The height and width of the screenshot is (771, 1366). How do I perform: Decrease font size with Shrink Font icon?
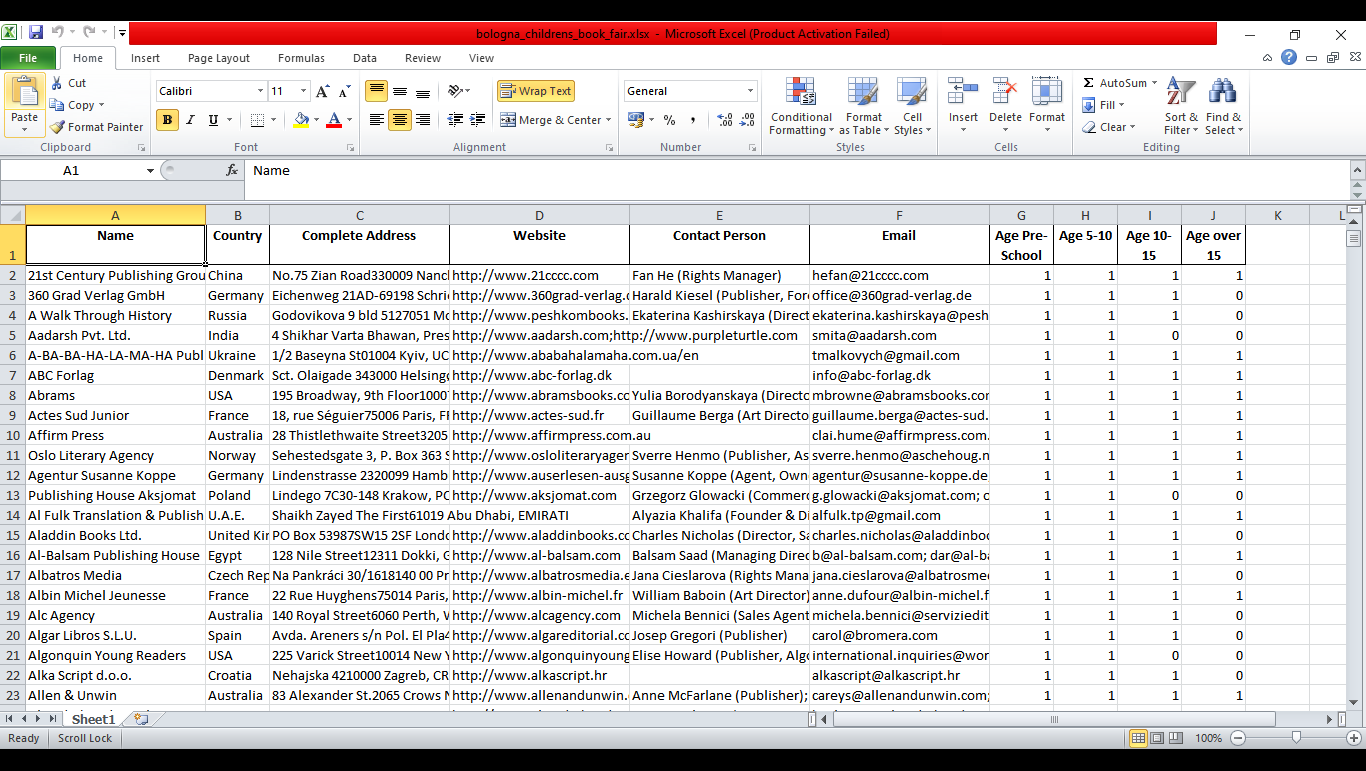(345, 91)
